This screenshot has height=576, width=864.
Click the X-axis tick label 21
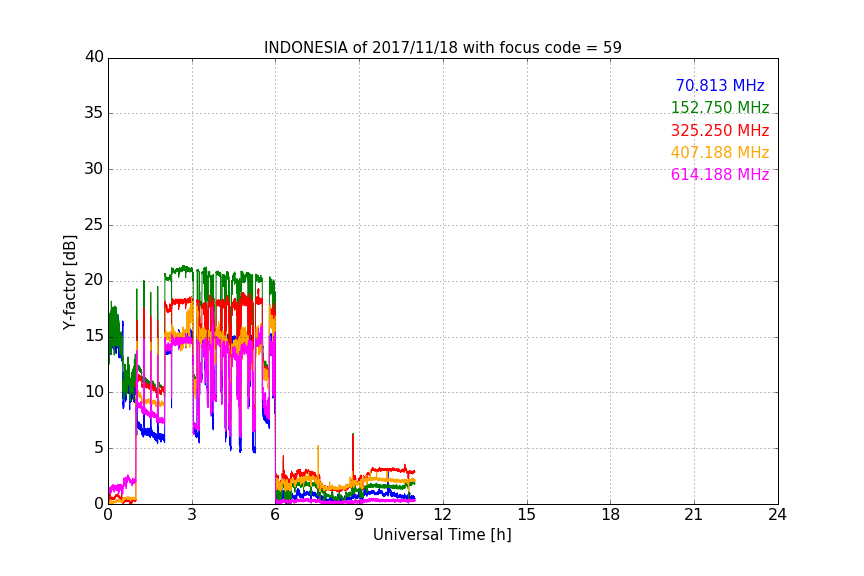pyautogui.click(x=694, y=515)
